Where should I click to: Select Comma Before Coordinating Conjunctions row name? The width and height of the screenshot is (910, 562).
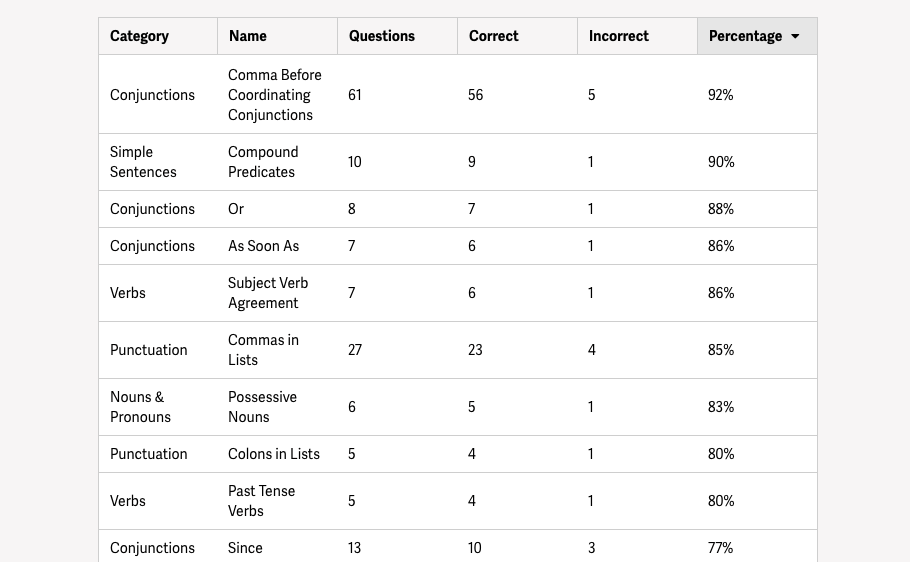tap(275, 95)
